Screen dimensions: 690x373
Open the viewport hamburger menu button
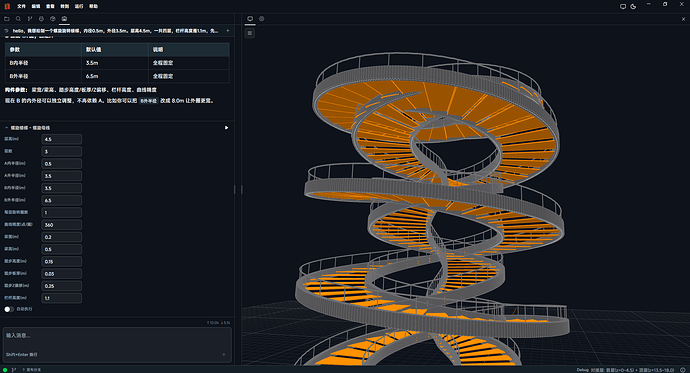coord(250,33)
